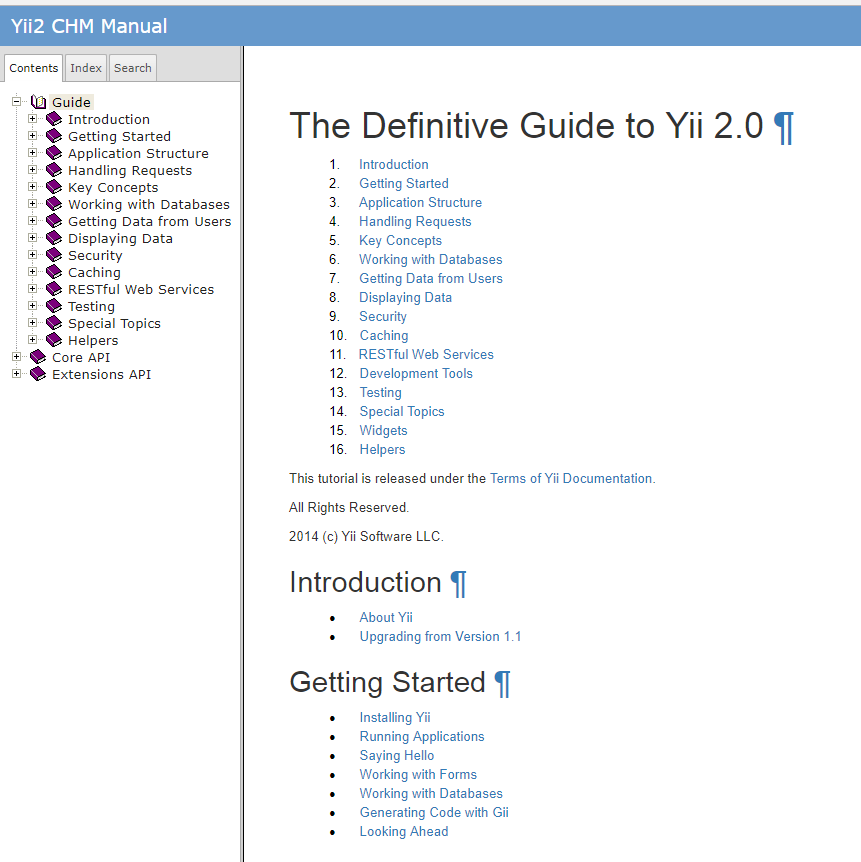Click the pilcrow anchor after Introduction heading
Viewport: 861px width, 862px height.
coord(458,583)
